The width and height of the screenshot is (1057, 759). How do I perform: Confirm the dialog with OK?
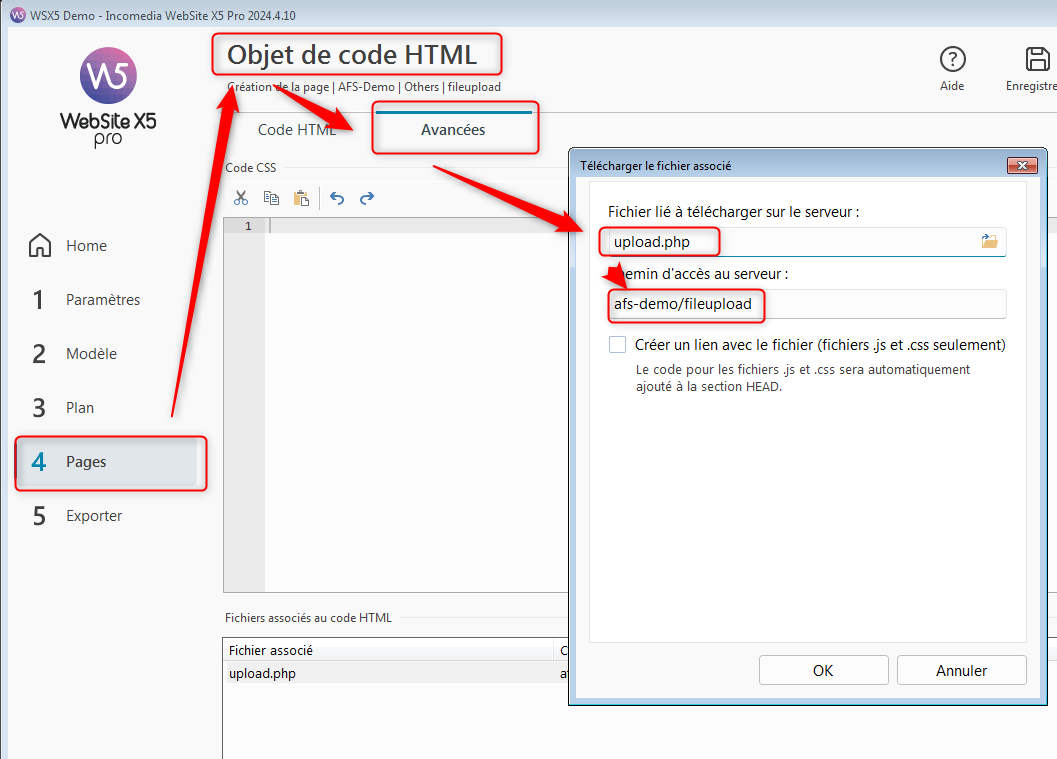click(x=823, y=671)
